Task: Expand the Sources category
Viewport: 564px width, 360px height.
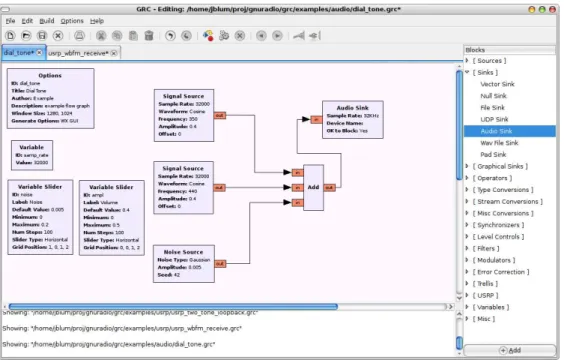Action: 467,60
